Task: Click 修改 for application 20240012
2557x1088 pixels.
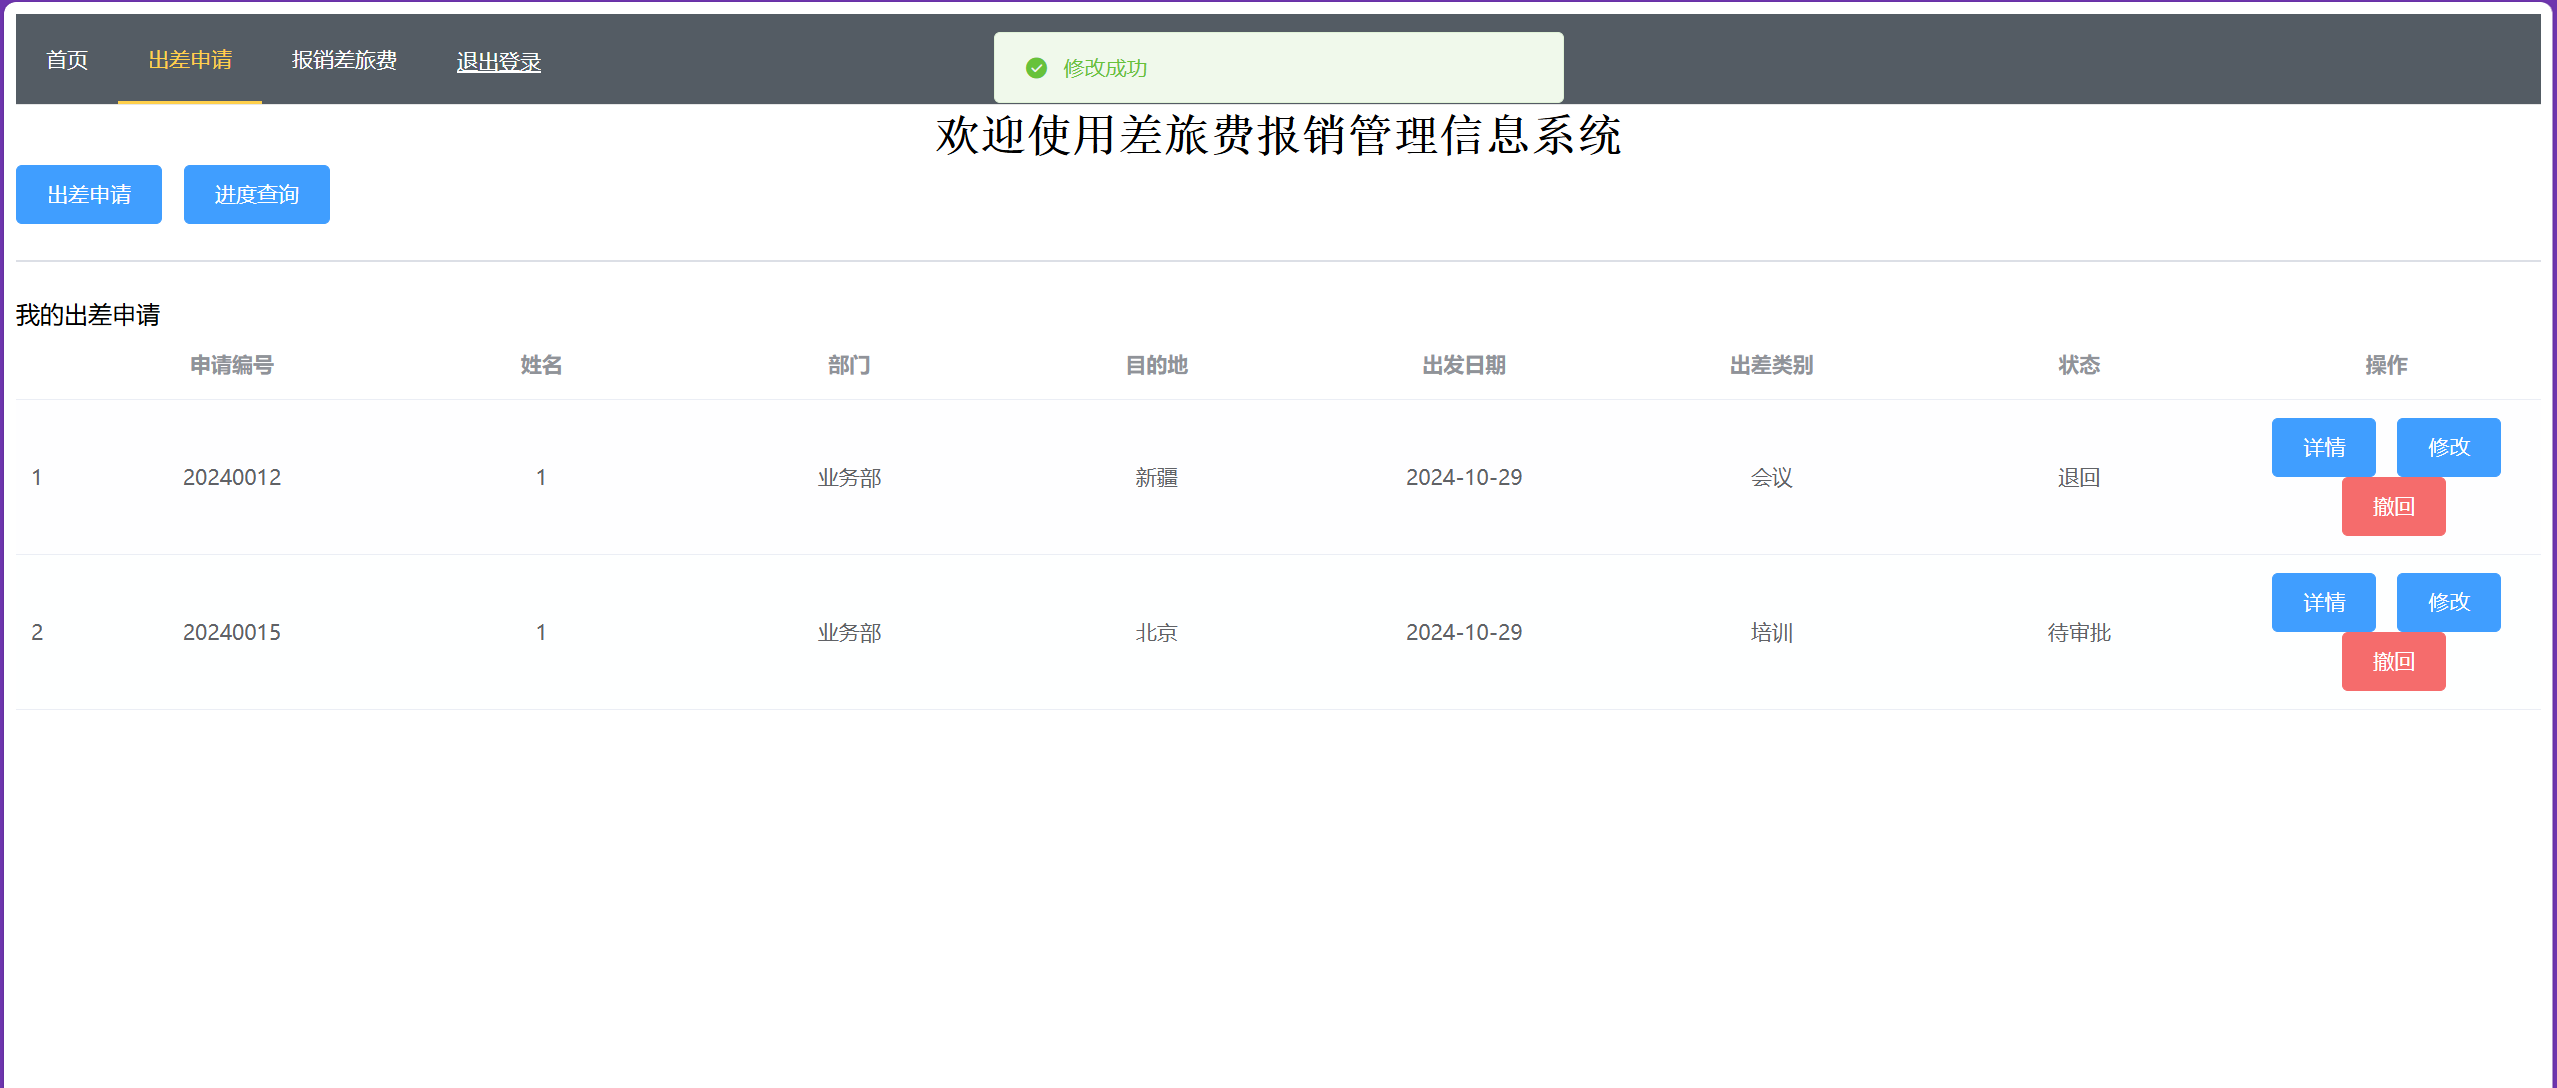Action: (2448, 447)
